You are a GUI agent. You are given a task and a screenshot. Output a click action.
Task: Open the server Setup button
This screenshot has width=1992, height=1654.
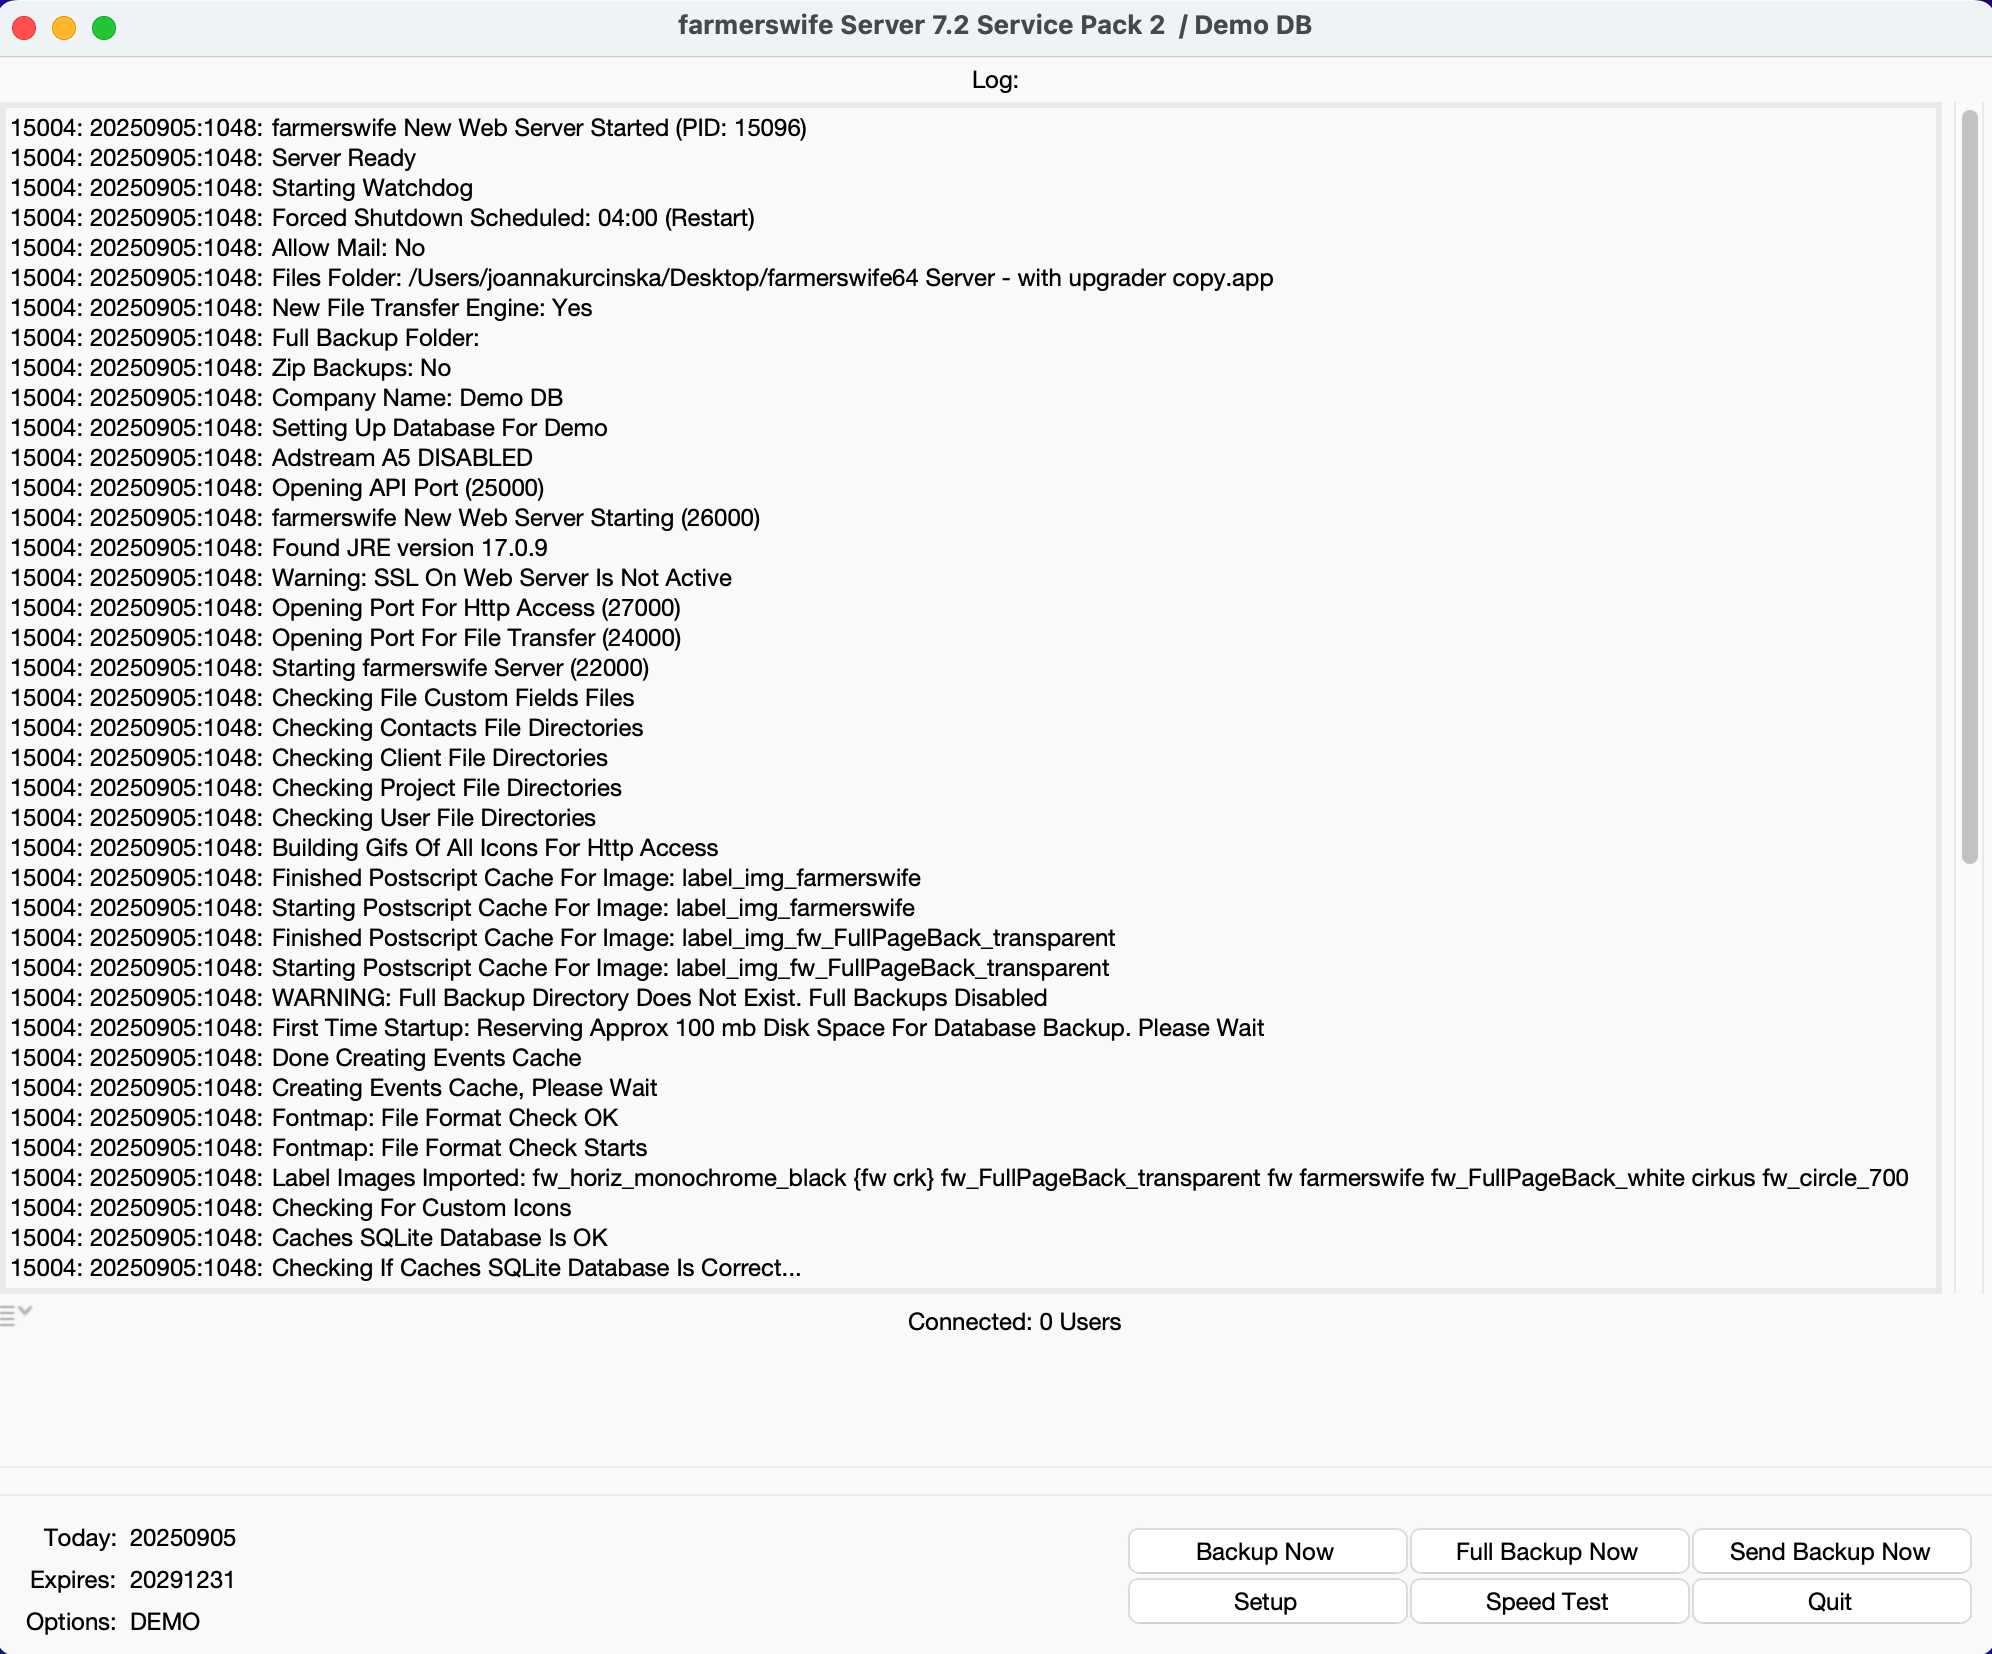1265,1601
